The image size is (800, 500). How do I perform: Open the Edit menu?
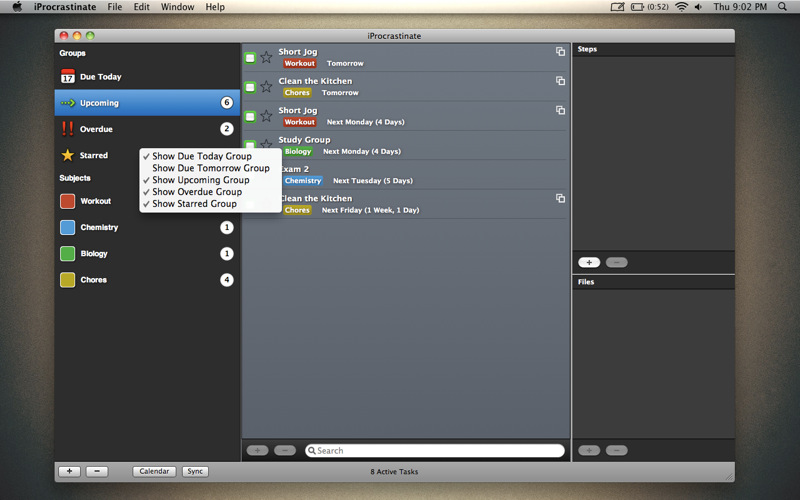coord(141,7)
